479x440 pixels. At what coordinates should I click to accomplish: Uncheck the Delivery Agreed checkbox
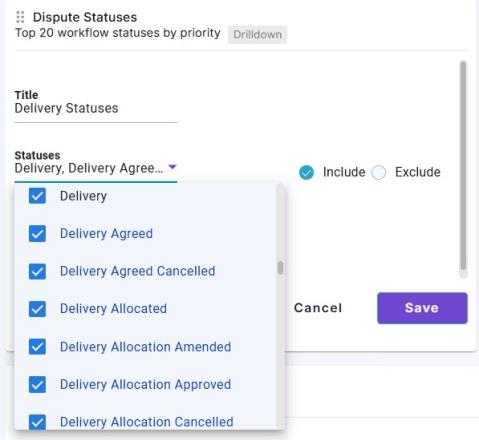click(37, 233)
